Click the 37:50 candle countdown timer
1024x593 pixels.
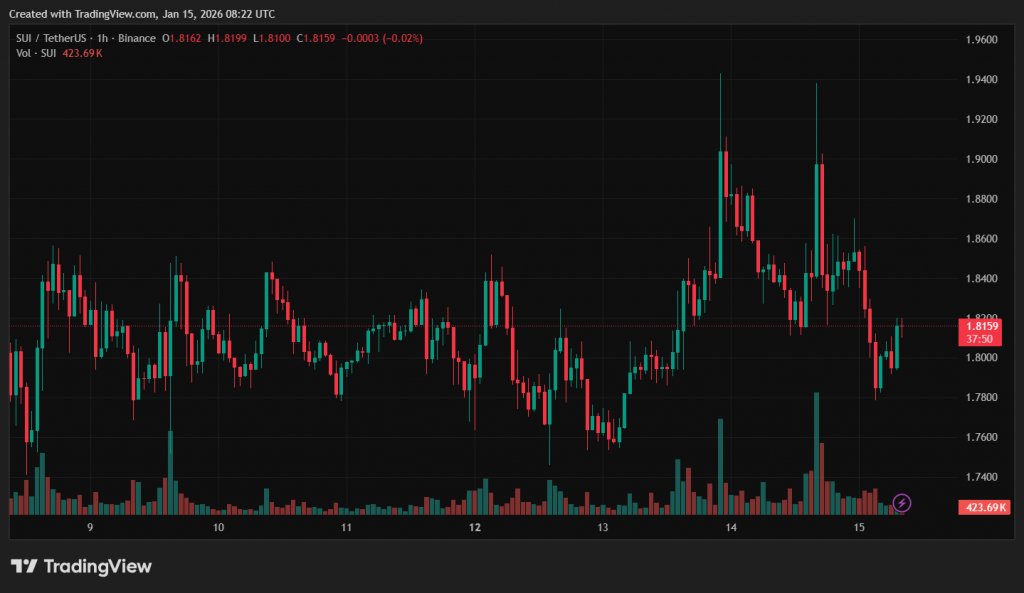[979, 339]
